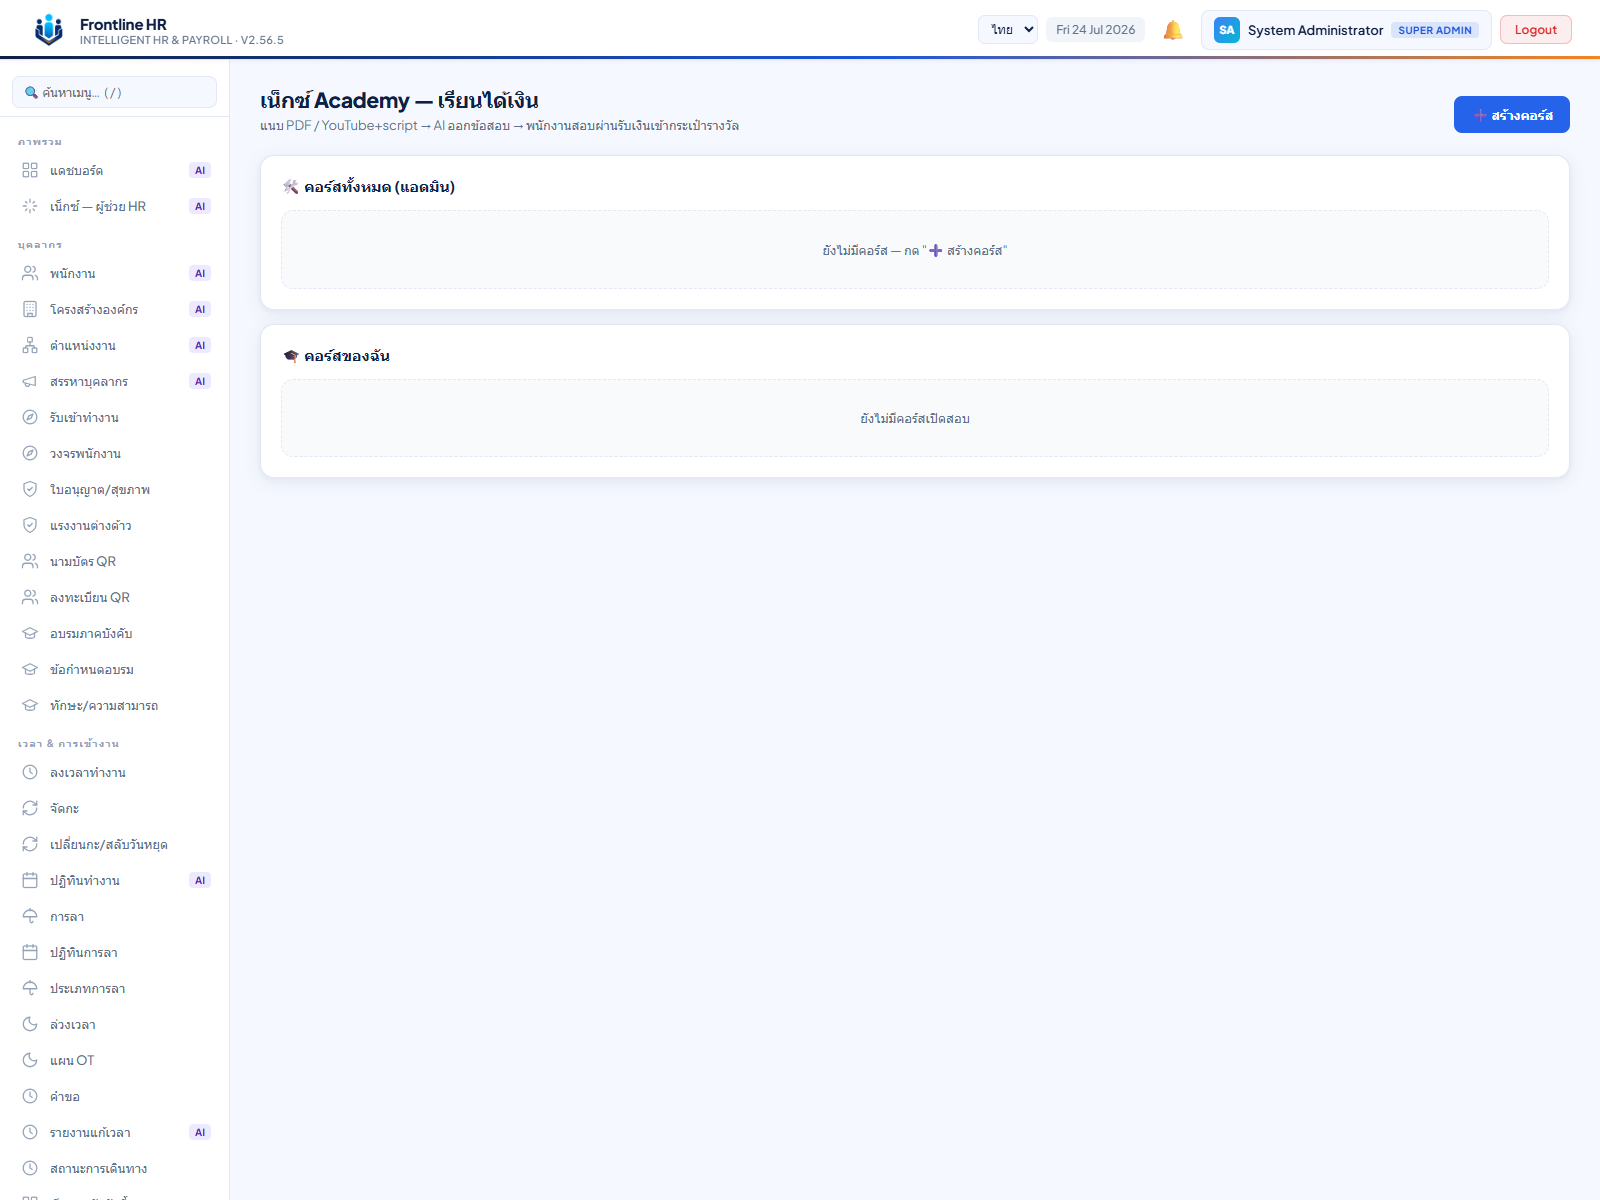Click the Logout button
Screen dimensions: 1600x1200
tap(1536, 30)
